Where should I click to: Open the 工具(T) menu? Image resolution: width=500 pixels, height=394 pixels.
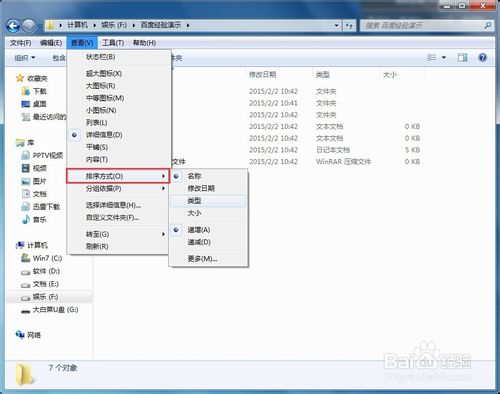tap(113, 43)
